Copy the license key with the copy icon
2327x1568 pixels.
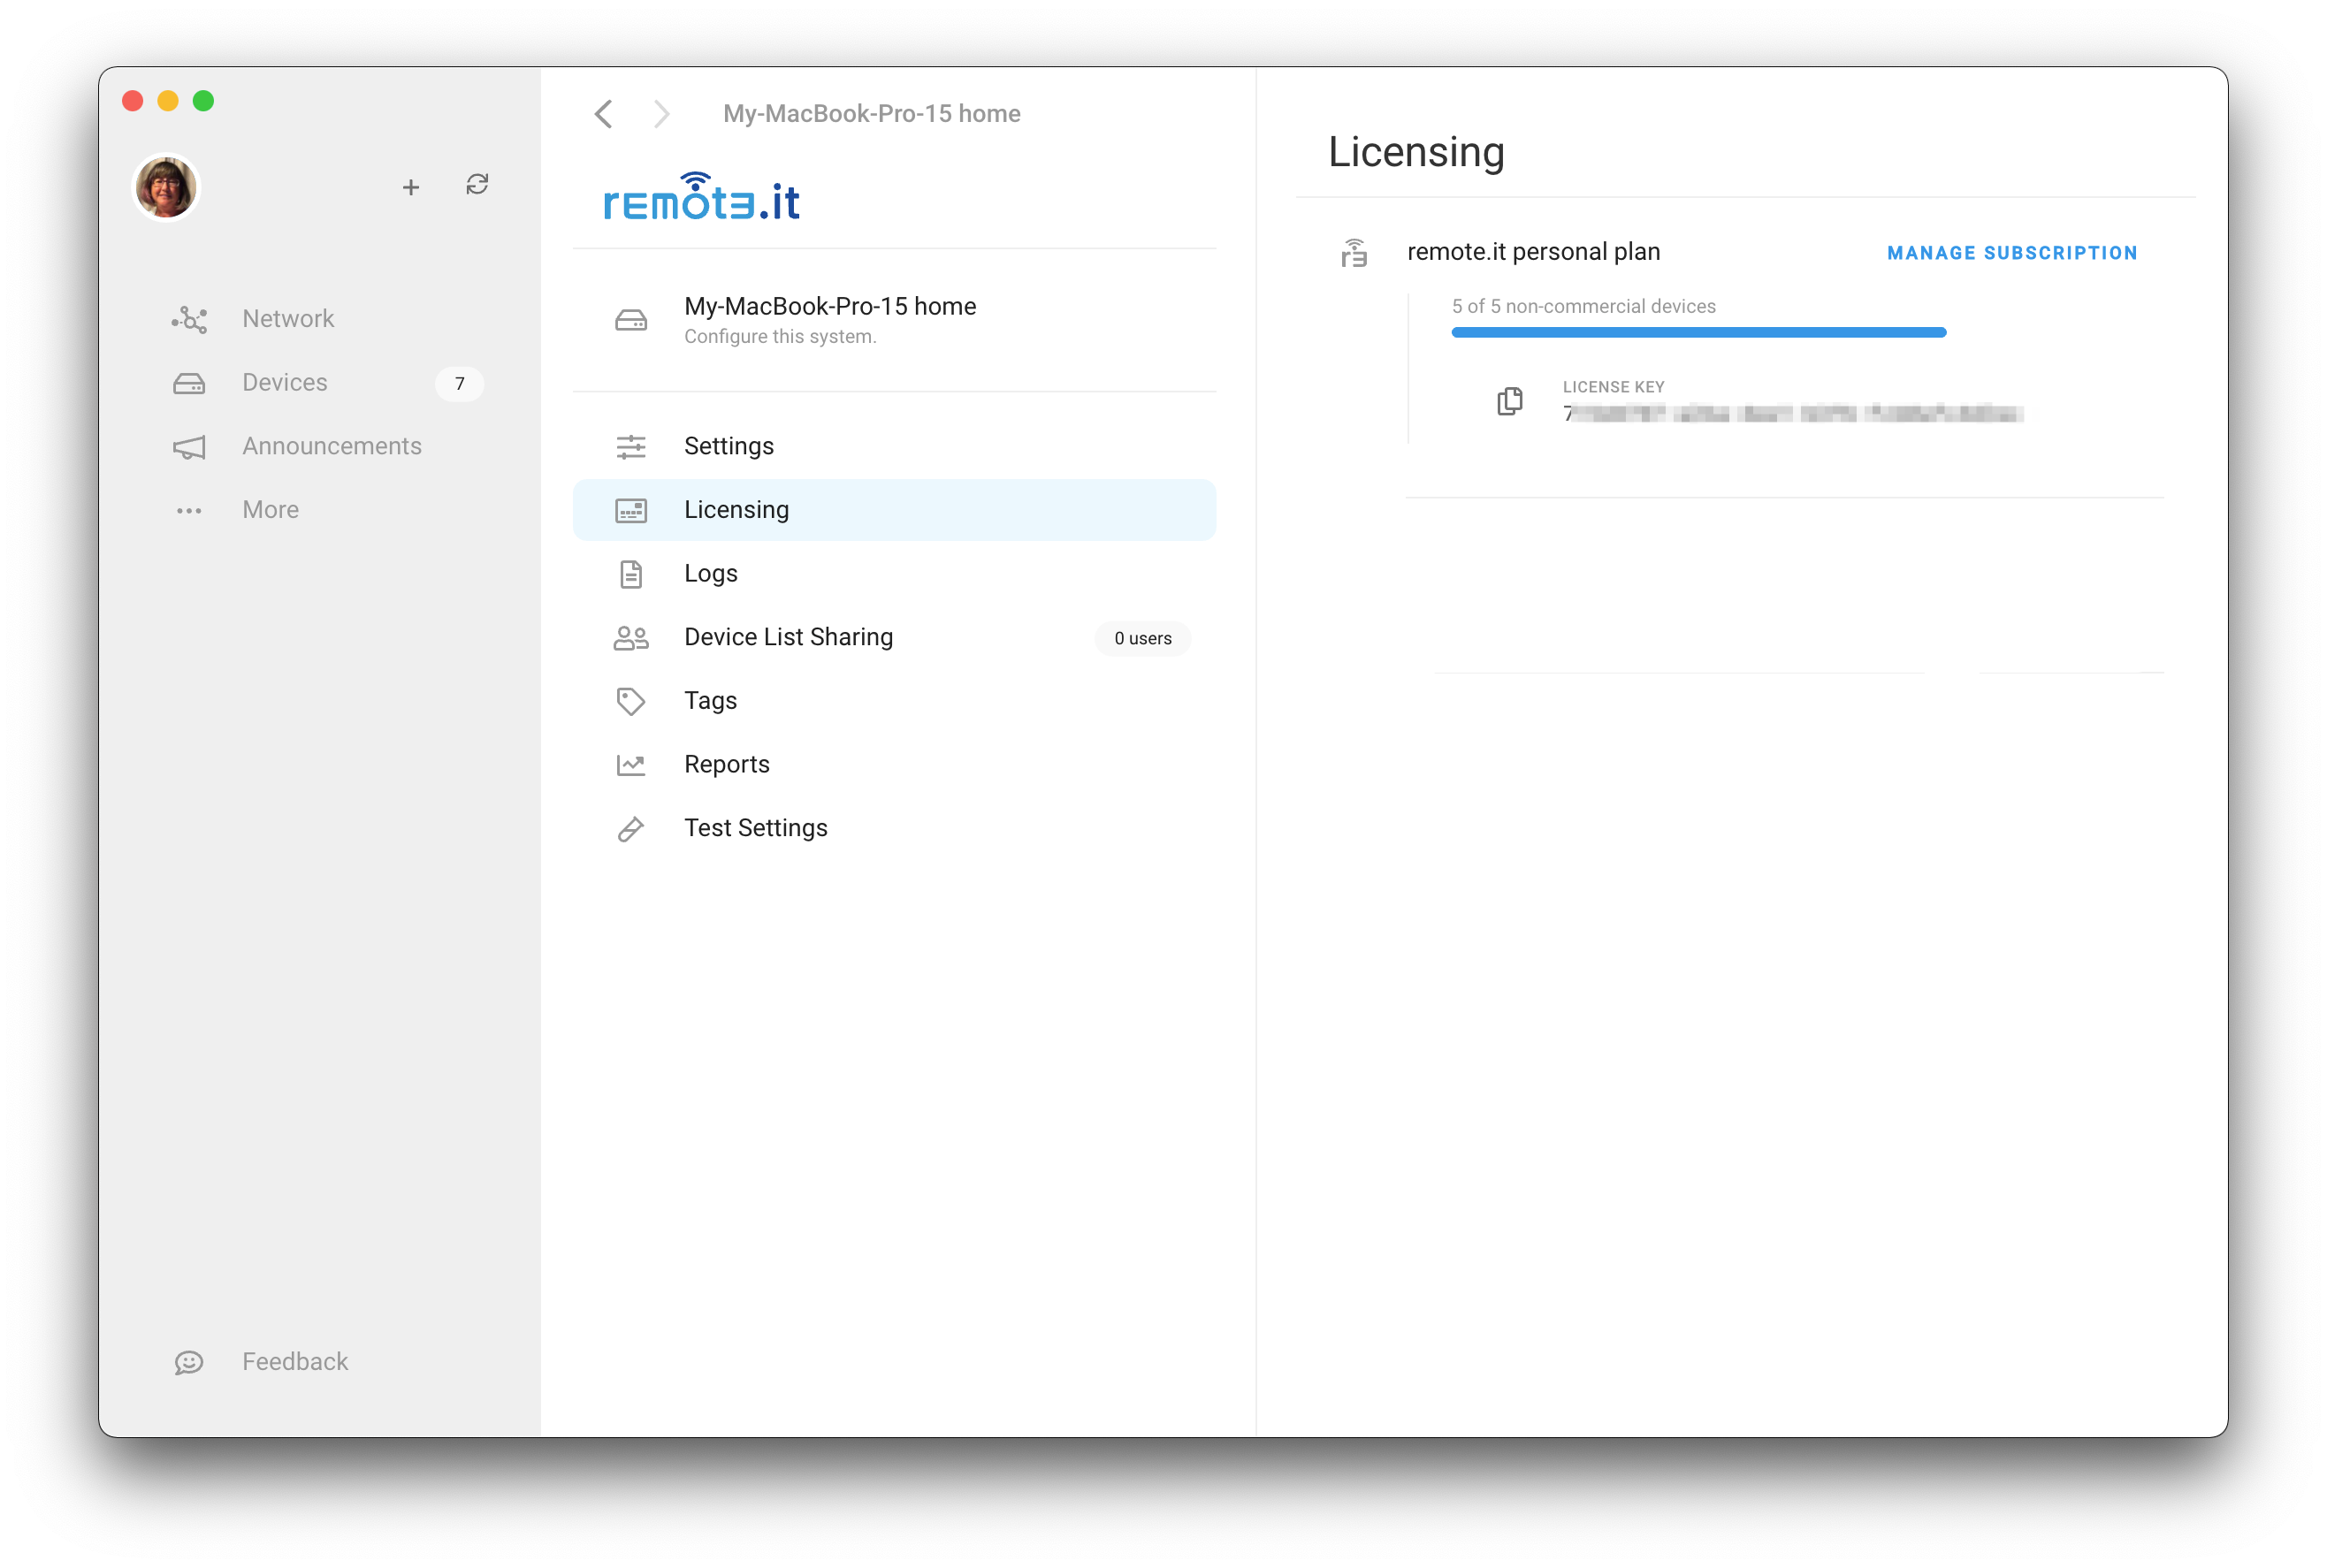1509,401
